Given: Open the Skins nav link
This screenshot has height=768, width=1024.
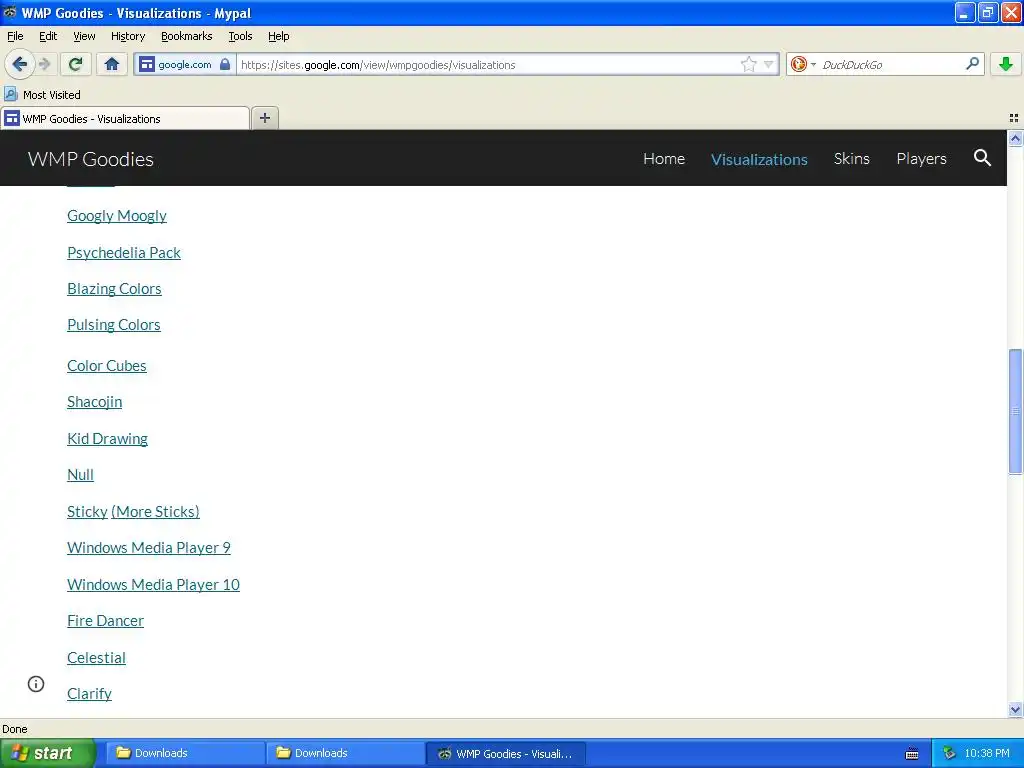Looking at the screenshot, I should [x=851, y=159].
